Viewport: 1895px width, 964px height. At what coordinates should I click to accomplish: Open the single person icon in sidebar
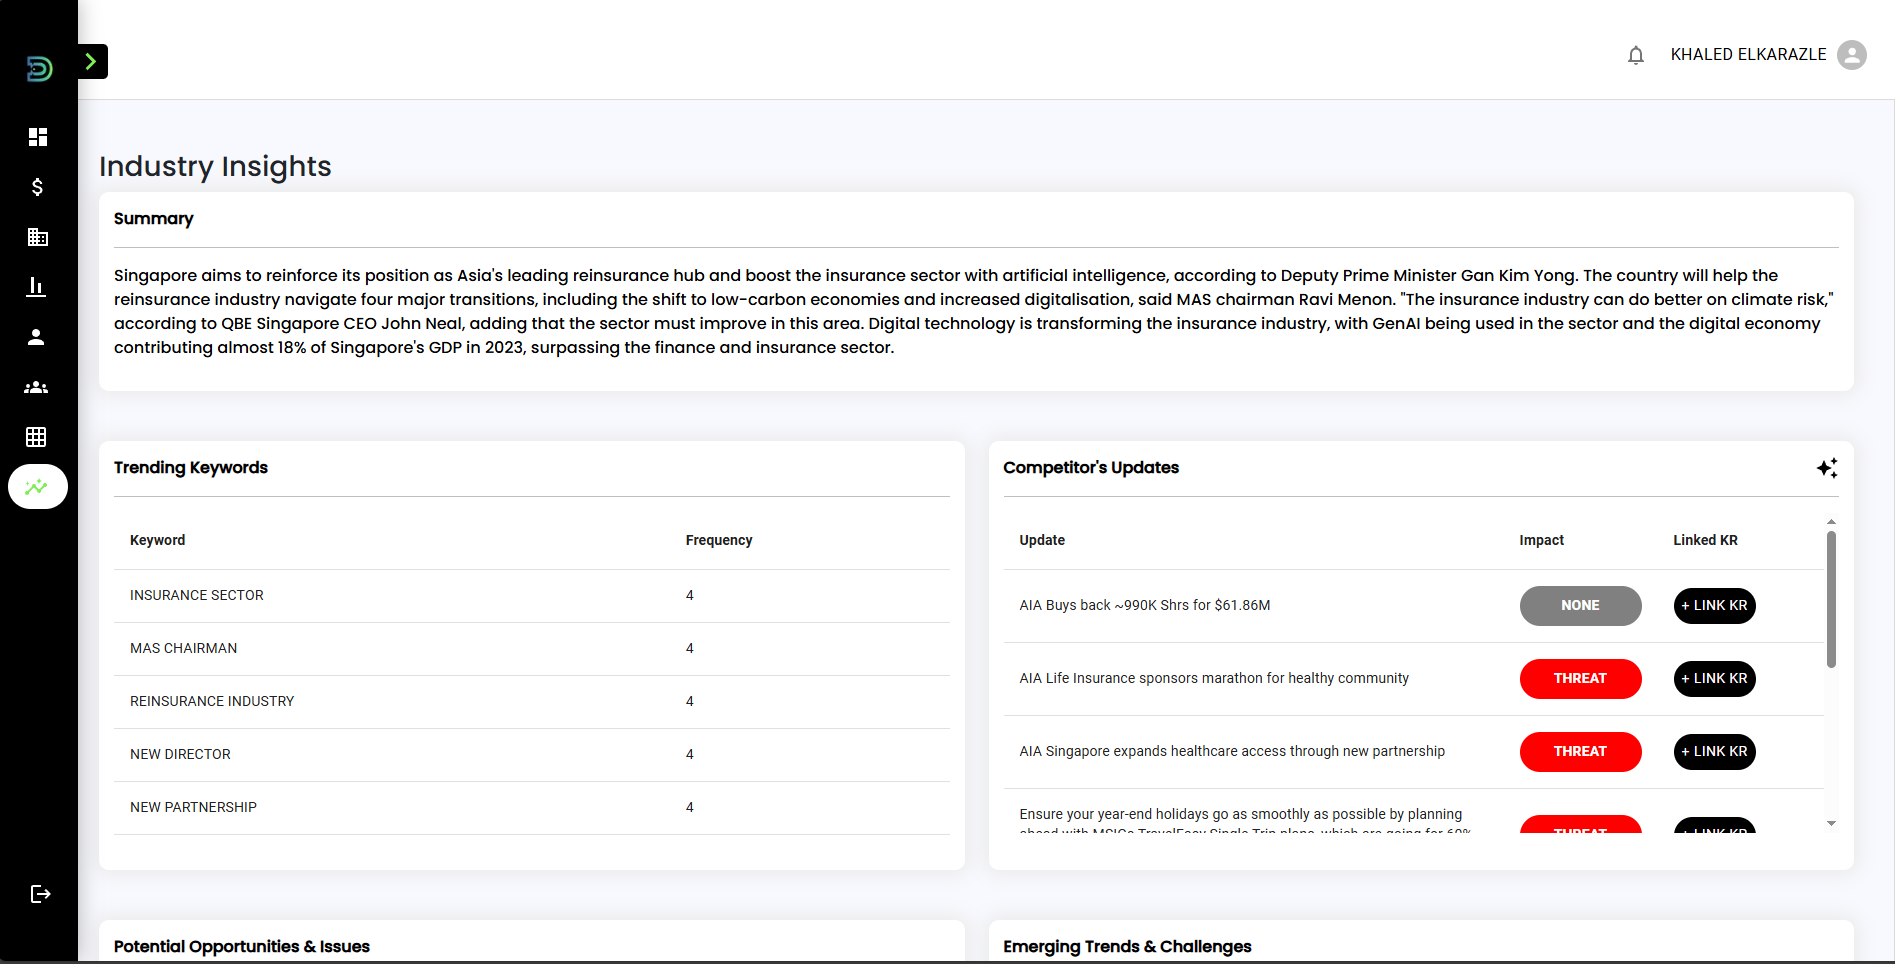tap(36, 337)
